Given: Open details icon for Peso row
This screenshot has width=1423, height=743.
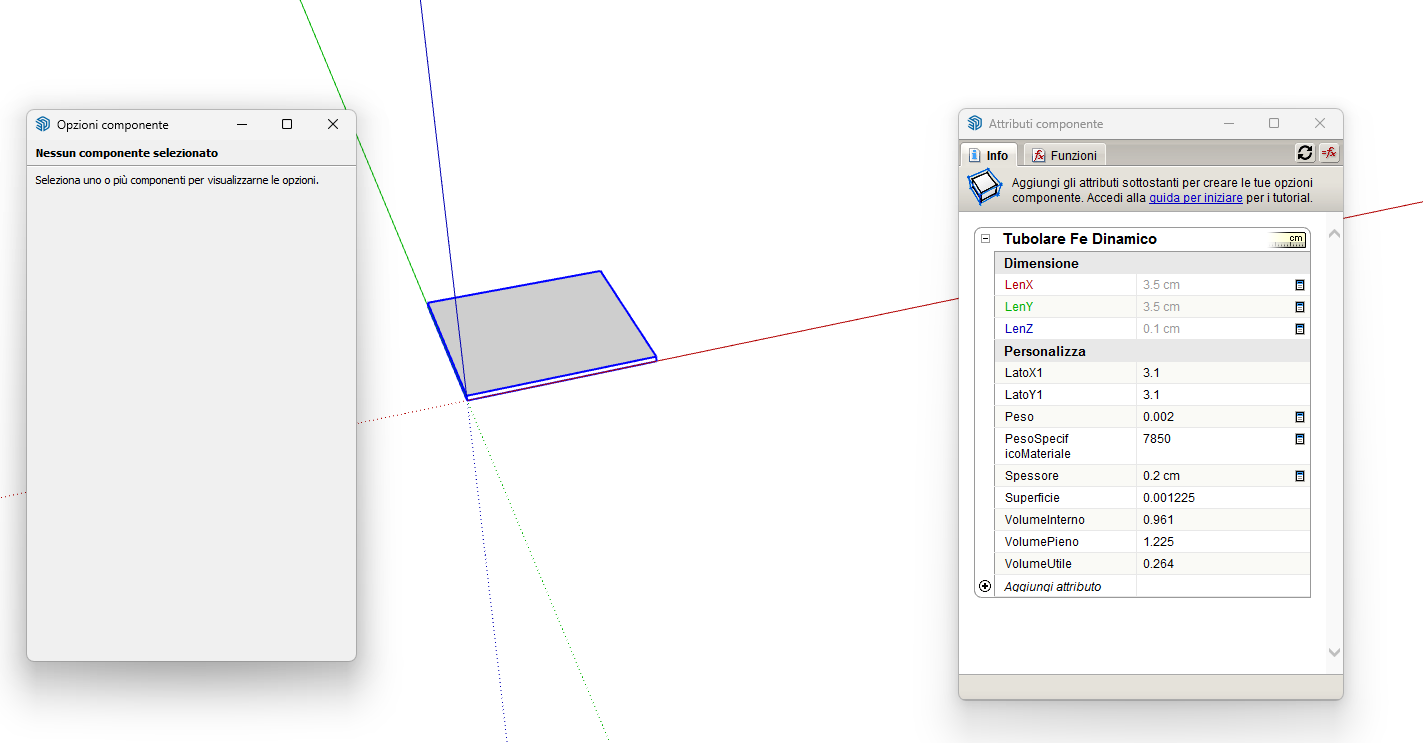Looking at the screenshot, I should pyautogui.click(x=1300, y=417).
